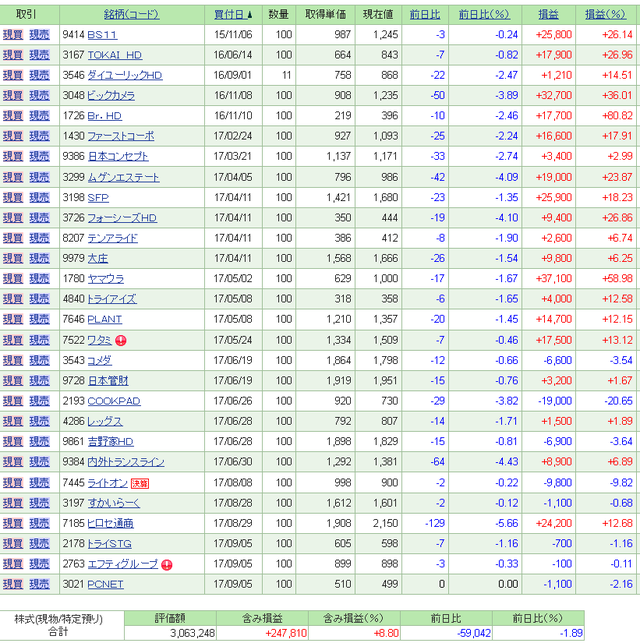The height and width of the screenshot is (643, 640).
Task: Open the ファーストコーポ stock link
Action: (x=121, y=136)
